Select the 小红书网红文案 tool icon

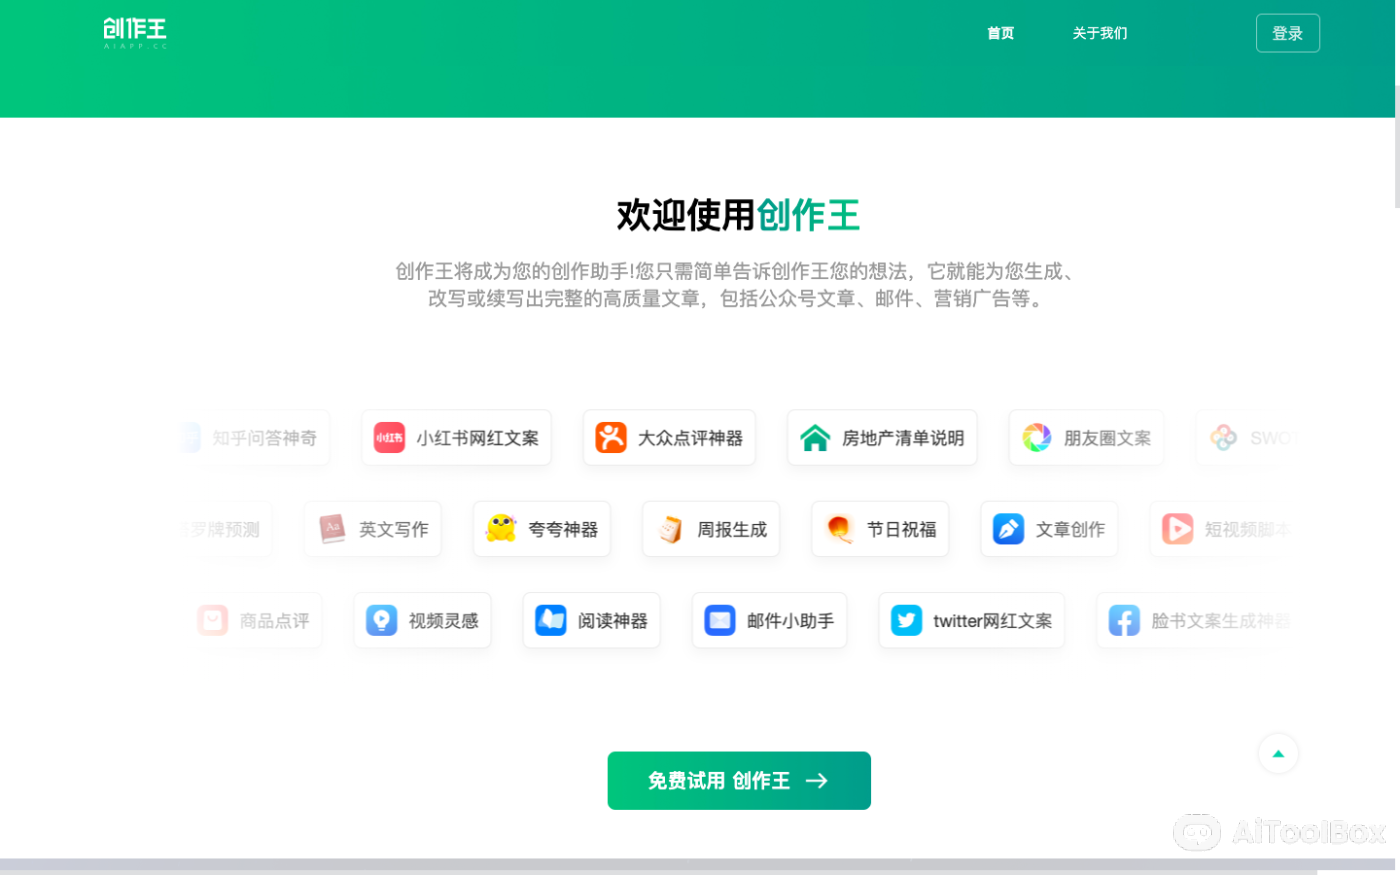(x=389, y=437)
